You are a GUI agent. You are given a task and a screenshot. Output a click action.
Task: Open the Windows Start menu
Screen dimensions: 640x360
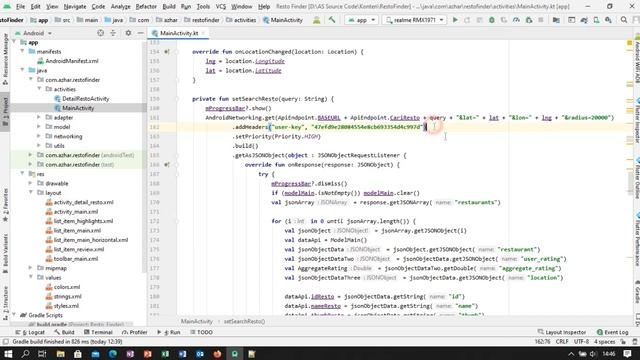coord(8,354)
